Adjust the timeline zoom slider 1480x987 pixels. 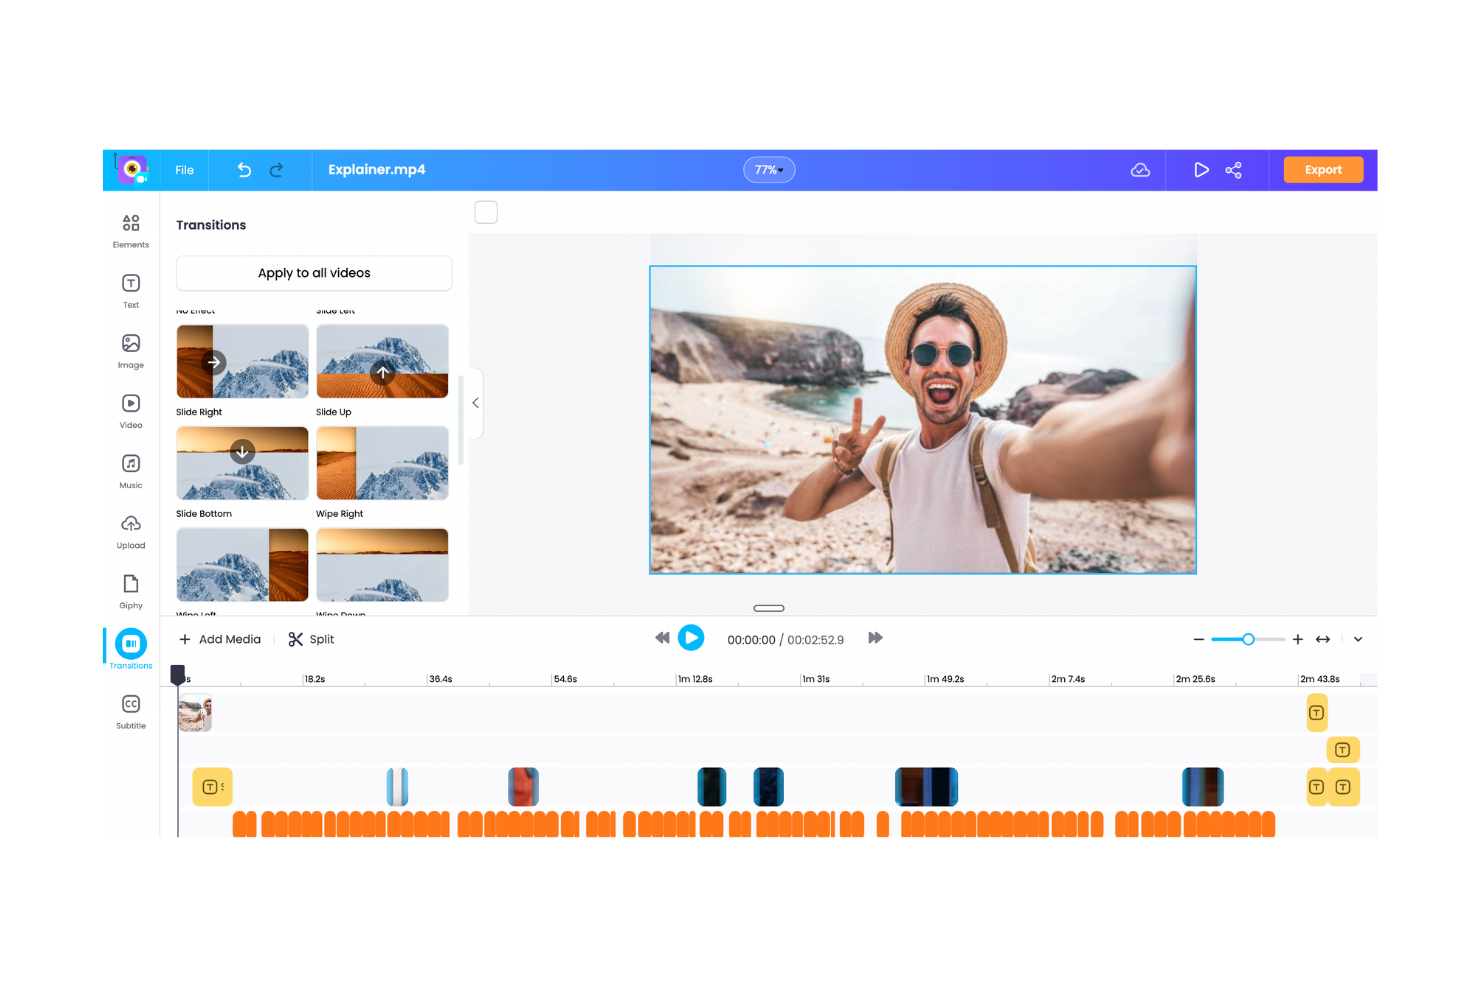(1248, 638)
